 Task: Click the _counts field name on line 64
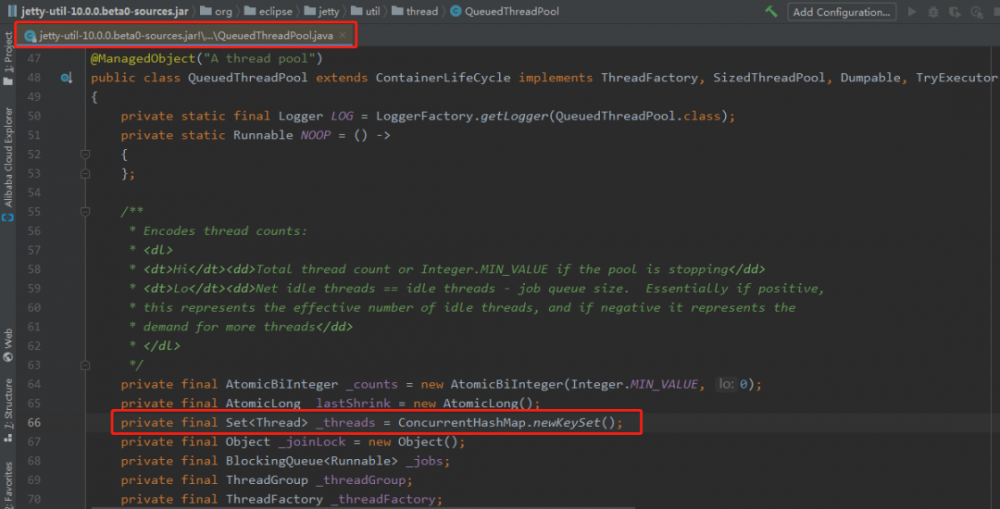pyautogui.click(x=372, y=385)
